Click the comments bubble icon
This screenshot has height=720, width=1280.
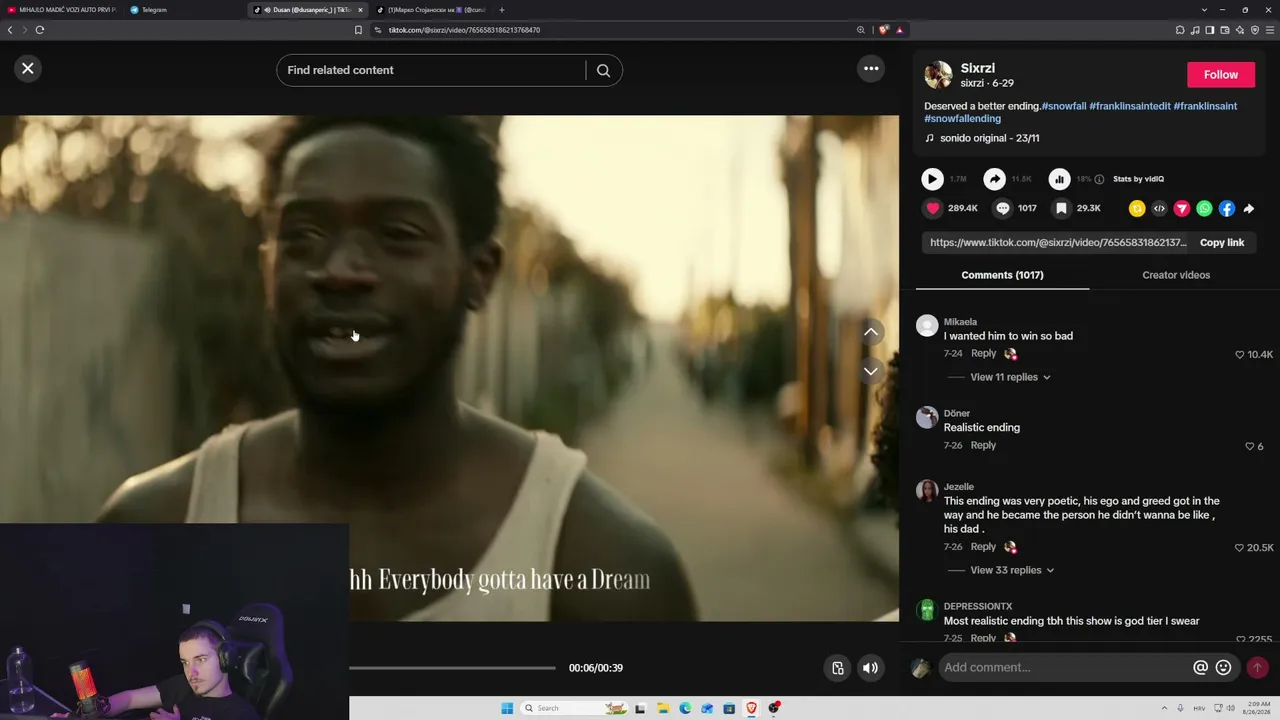(x=1003, y=208)
